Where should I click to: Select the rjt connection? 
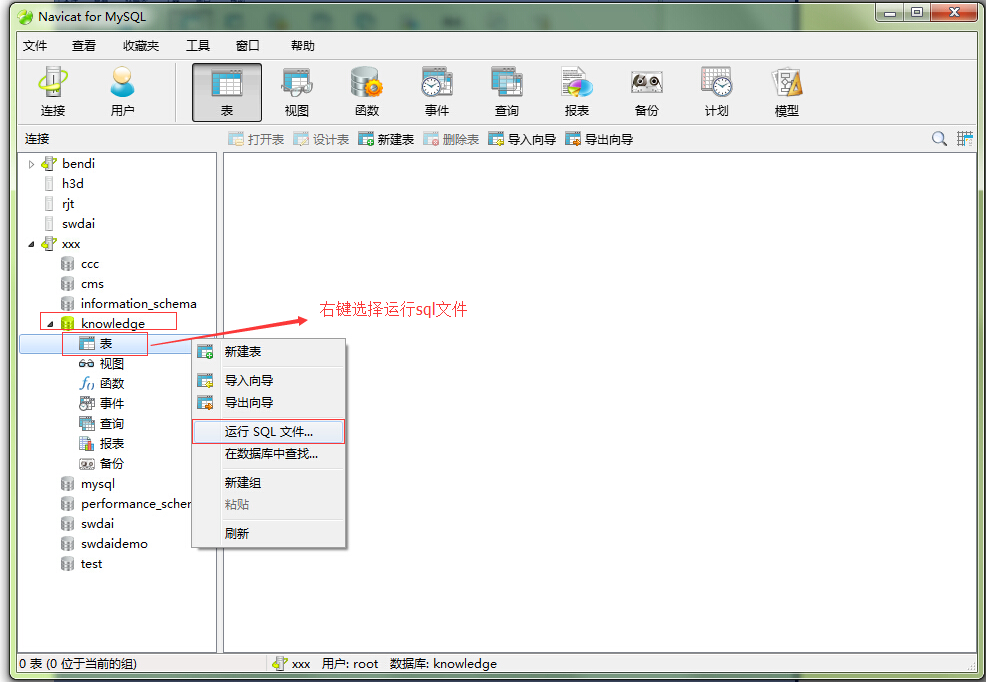[68, 204]
